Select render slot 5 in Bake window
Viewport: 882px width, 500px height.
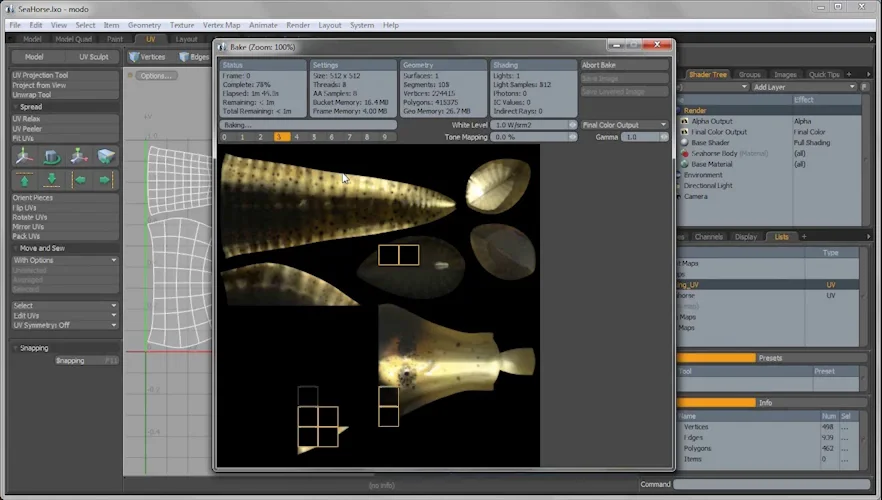314,137
